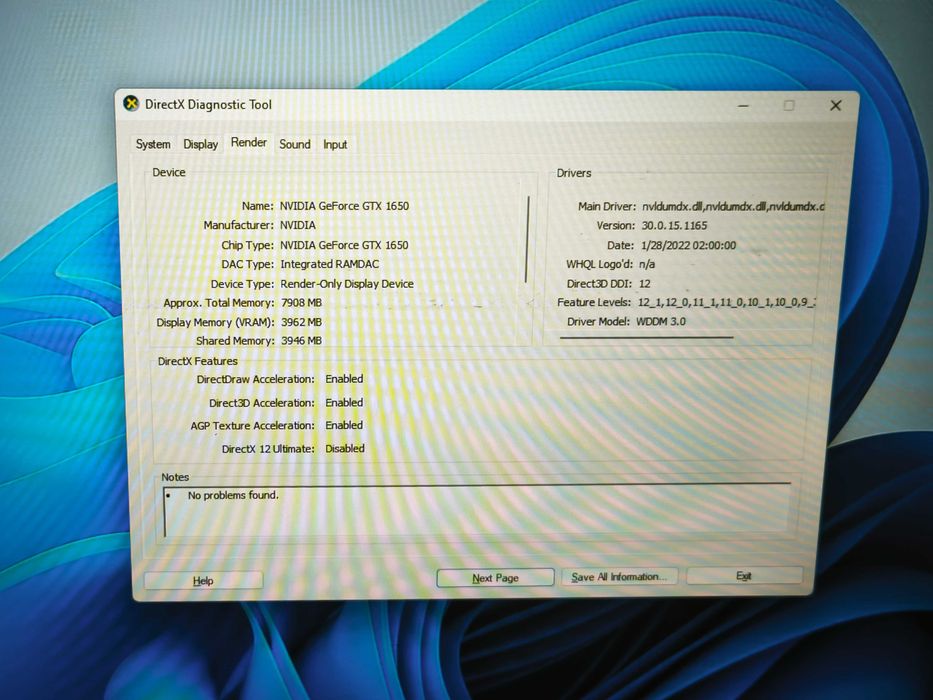Click the Render-Only Display Device text
Viewport: 933px width, 700px height.
347,284
